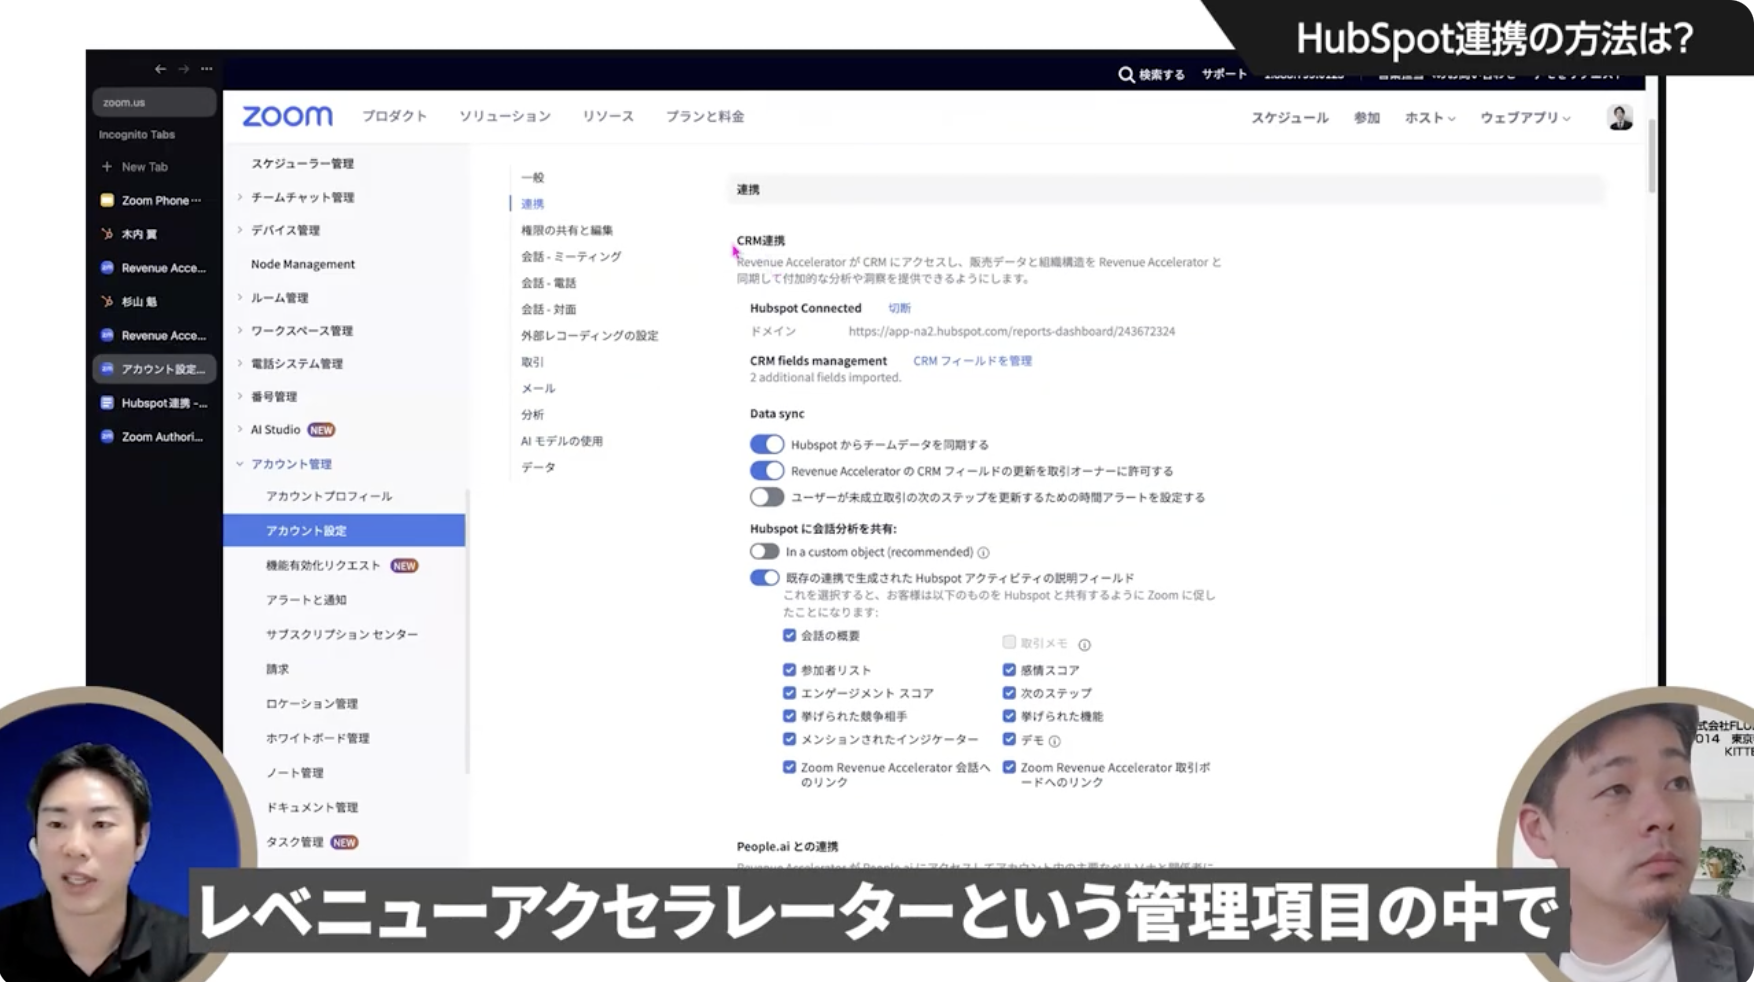This screenshot has width=1756, height=982.
Task: Open the プロダクト menu
Action: point(394,117)
